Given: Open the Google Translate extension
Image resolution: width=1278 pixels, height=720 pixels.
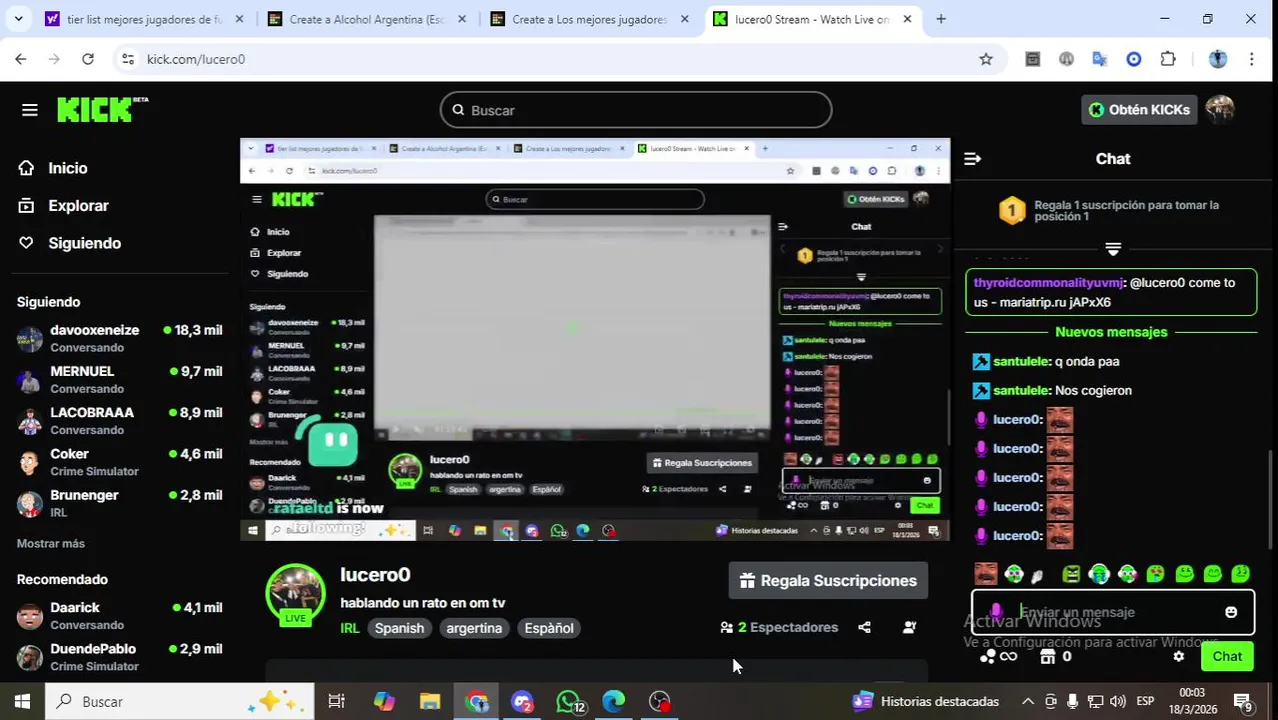Looking at the screenshot, I should 1100,59.
